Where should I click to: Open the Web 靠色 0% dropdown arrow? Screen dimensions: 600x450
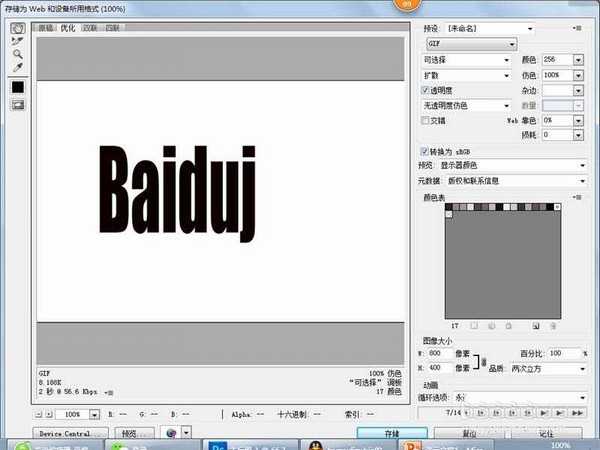[x=578, y=121]
